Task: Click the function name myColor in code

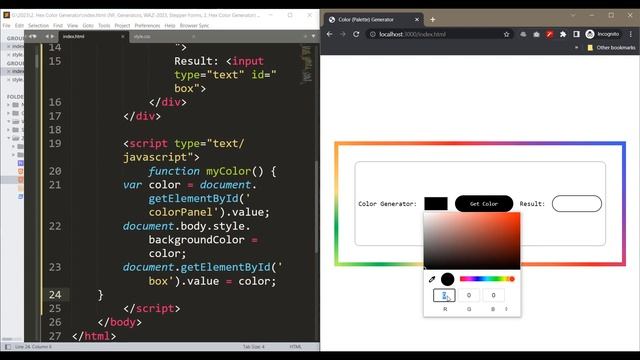Action: (228, 171)
